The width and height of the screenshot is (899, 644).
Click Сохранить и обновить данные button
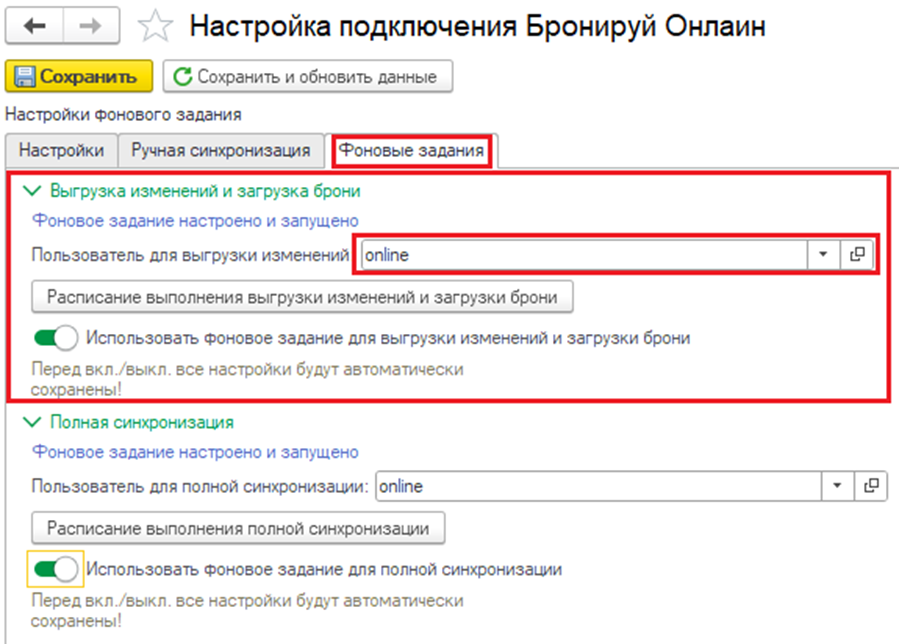(308, 76)
